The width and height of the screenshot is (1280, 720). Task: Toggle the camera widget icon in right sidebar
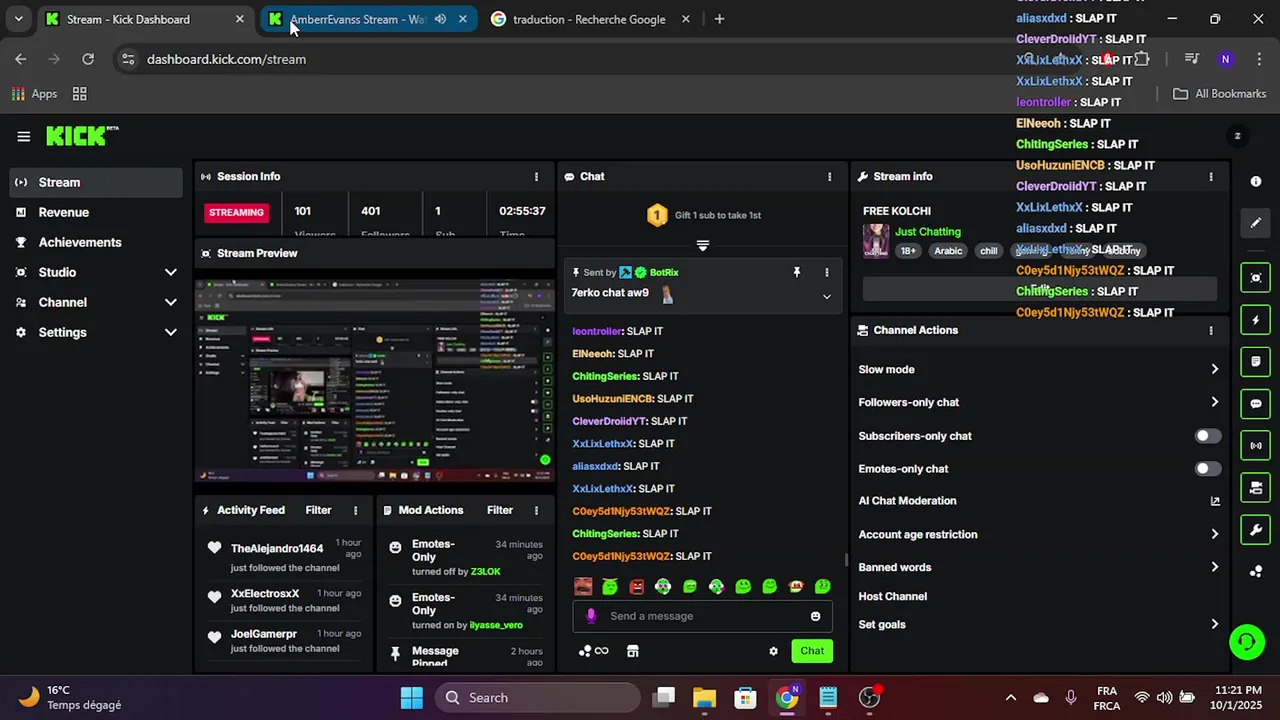1256,487
